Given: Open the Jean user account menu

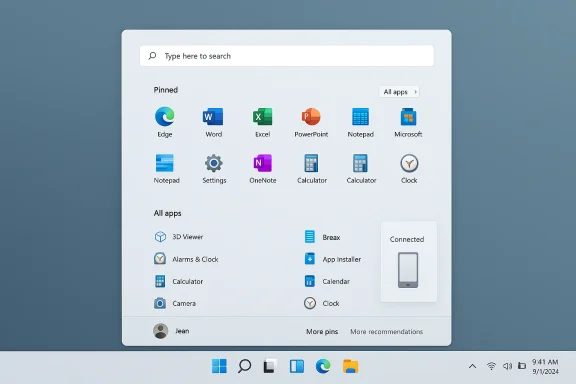Looking at the screenshot, I should click(x=171, y=331).
